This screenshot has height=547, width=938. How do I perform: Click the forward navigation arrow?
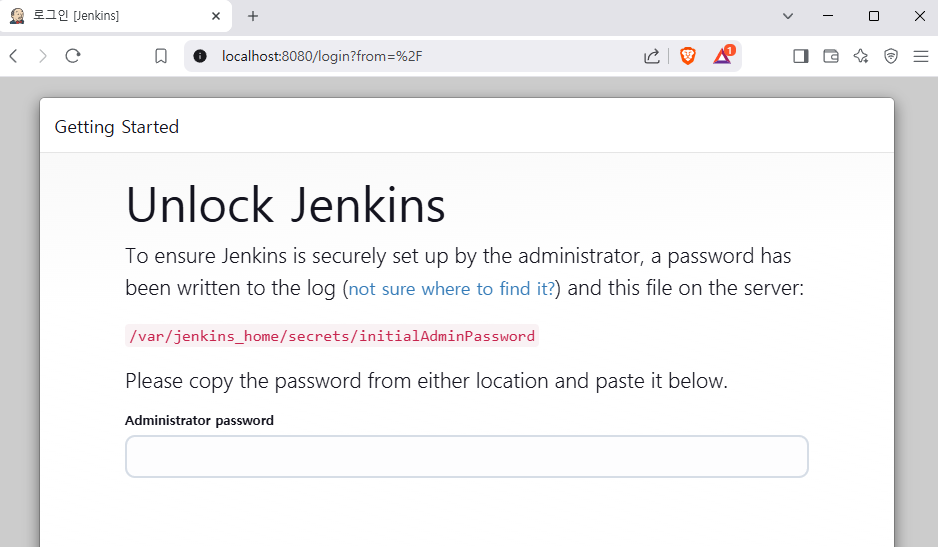click(43, 56)
